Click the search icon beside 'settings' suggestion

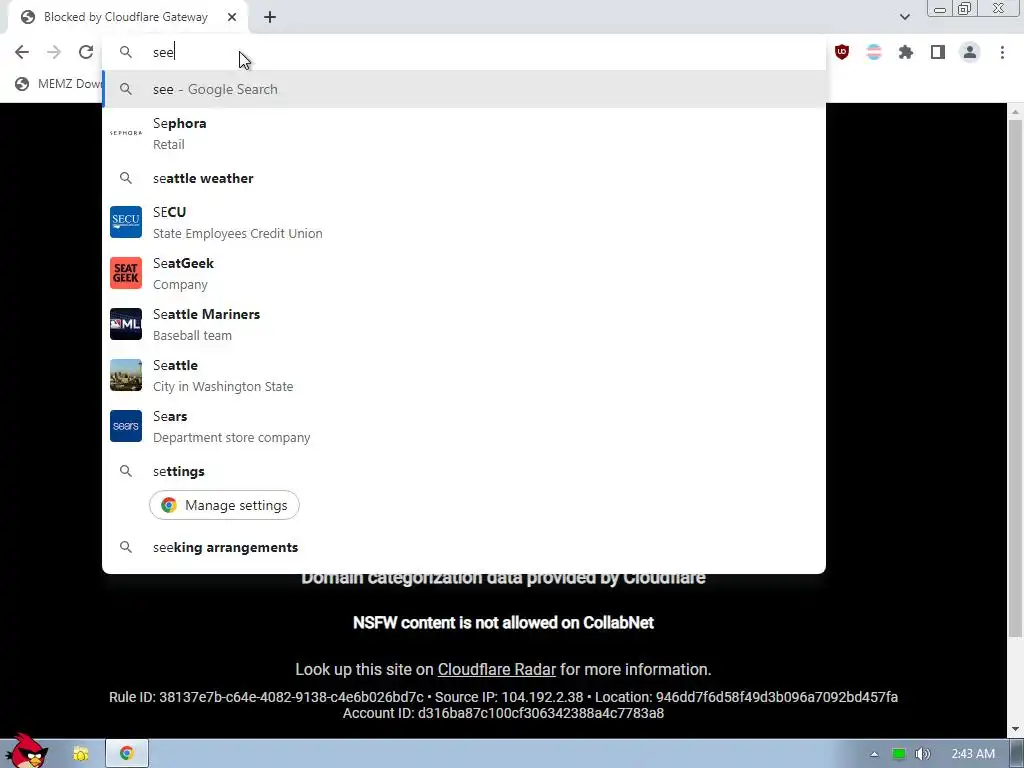click(x=126, y=471)
